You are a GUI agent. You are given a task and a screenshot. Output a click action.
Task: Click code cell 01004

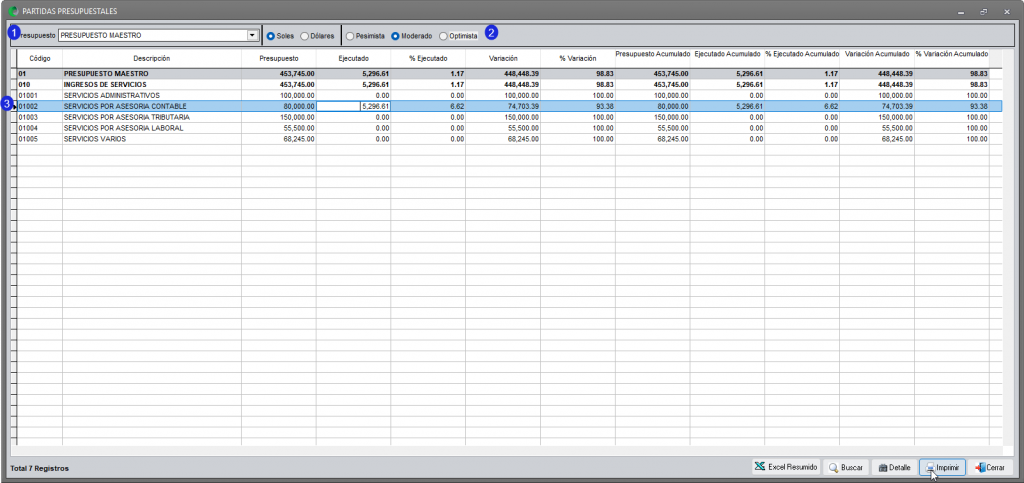click(x=40, y=128)
